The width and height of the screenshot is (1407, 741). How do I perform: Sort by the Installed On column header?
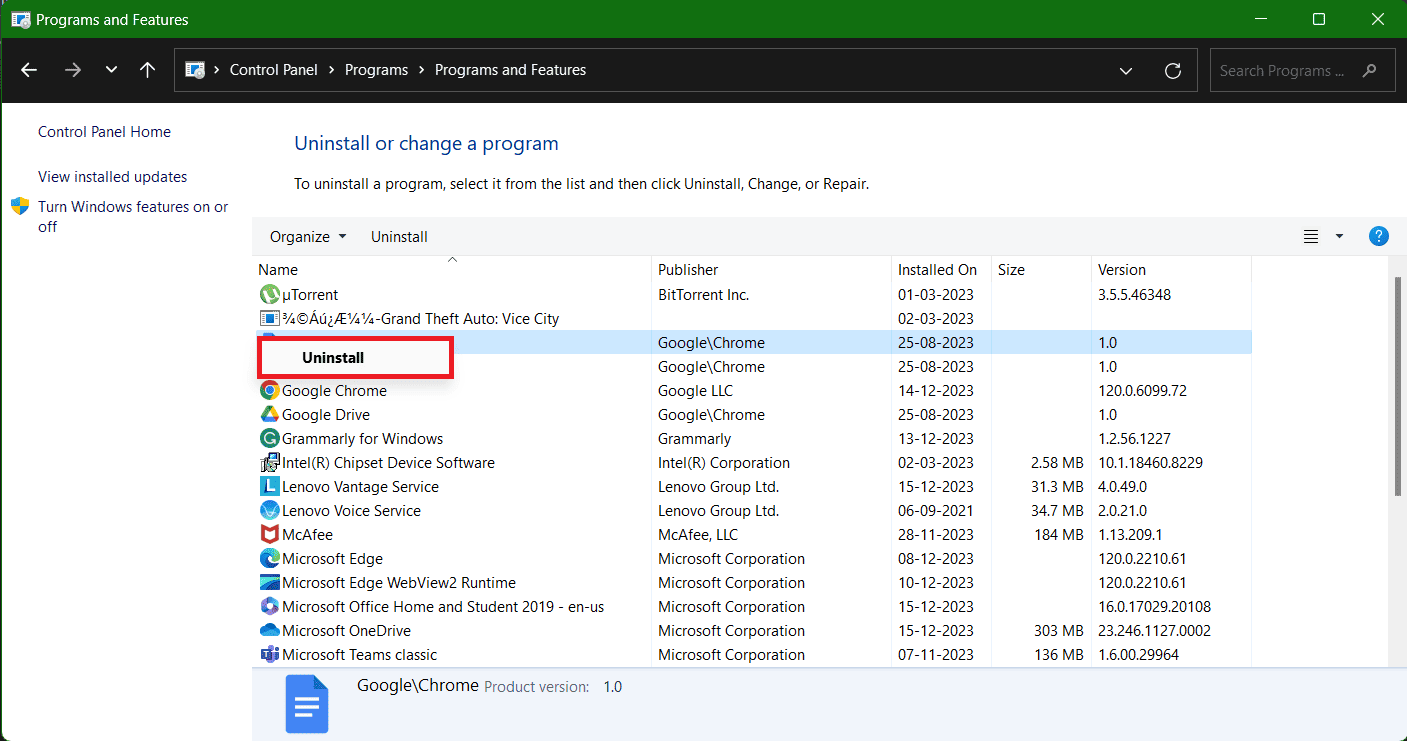941,270
